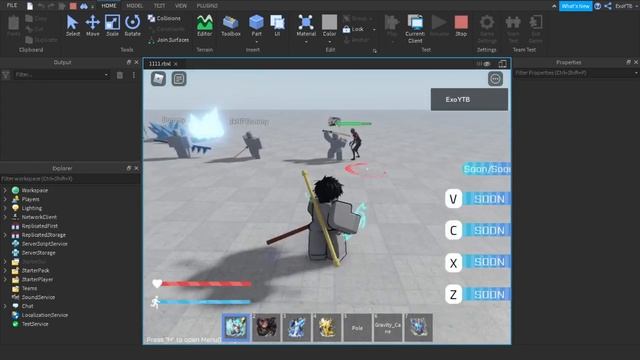Screen dimensions: 640x360
Task: Open the FILE menu
Action: click(12, 5)
